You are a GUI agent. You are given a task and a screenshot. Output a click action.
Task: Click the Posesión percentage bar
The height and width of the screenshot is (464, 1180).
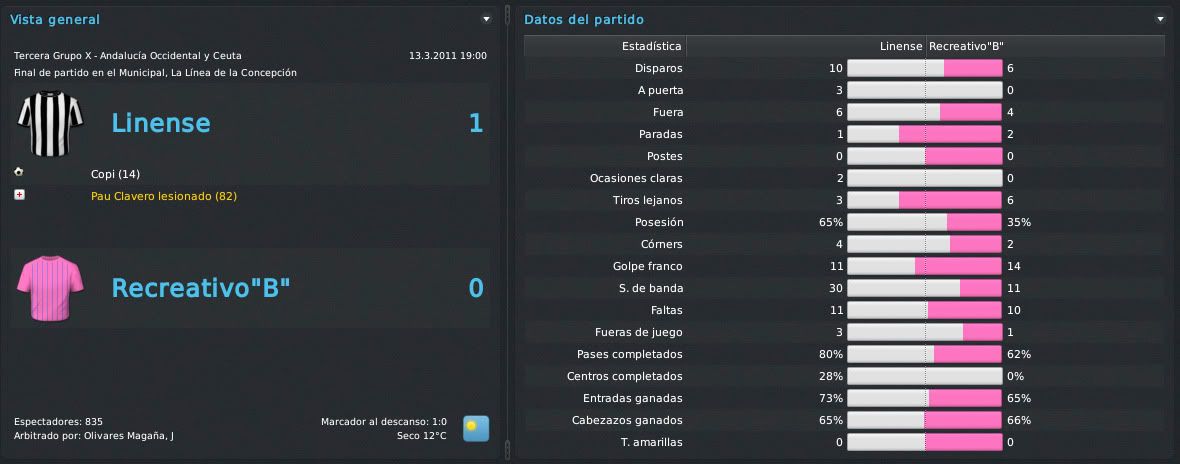(925, 222)
